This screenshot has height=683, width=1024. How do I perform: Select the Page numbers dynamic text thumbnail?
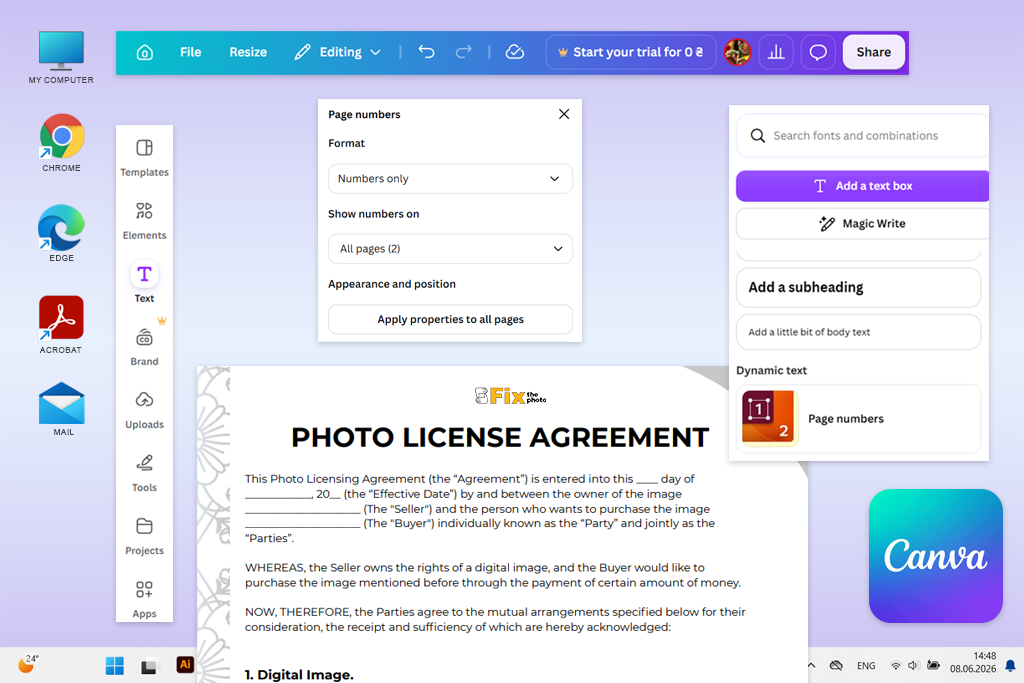769,419
